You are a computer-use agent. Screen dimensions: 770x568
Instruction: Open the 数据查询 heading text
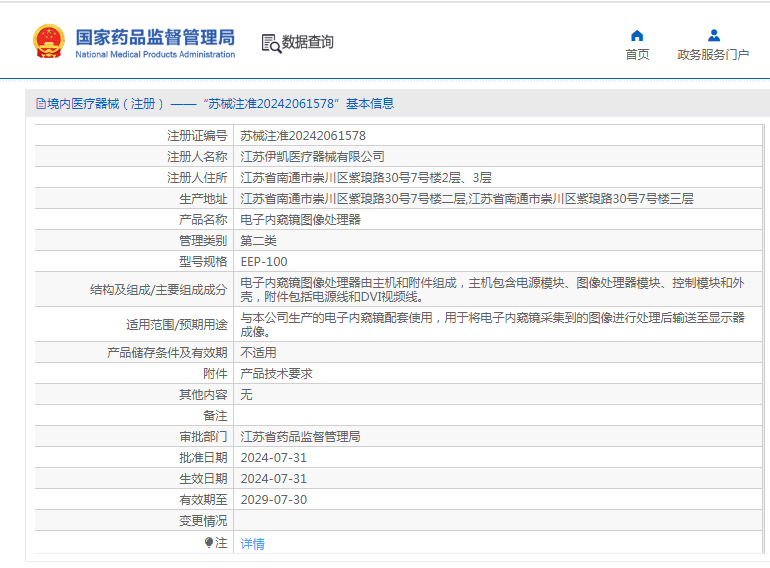(308, 42)
